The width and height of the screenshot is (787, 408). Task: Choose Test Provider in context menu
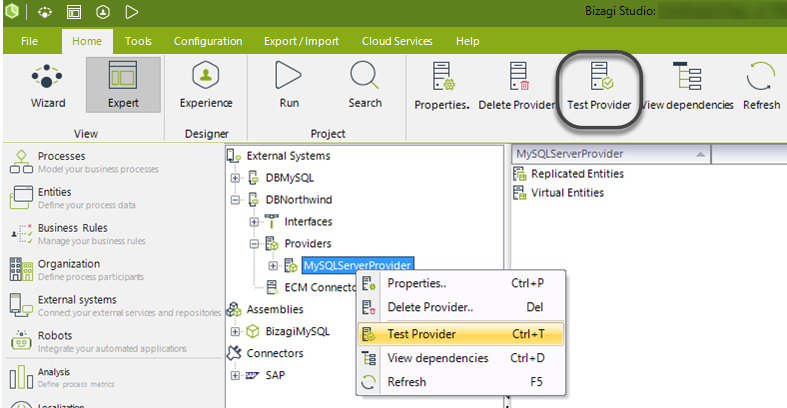(462, 334)
